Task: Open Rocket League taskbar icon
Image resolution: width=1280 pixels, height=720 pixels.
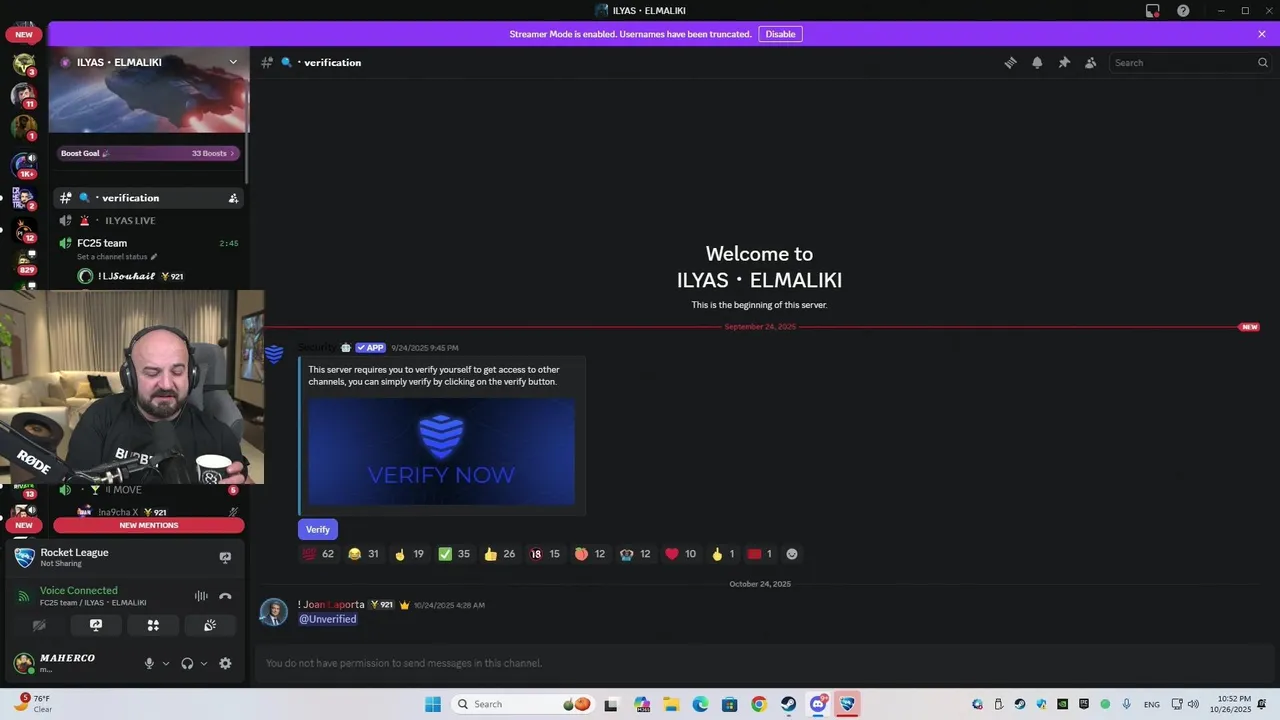Action: (847, 704)
